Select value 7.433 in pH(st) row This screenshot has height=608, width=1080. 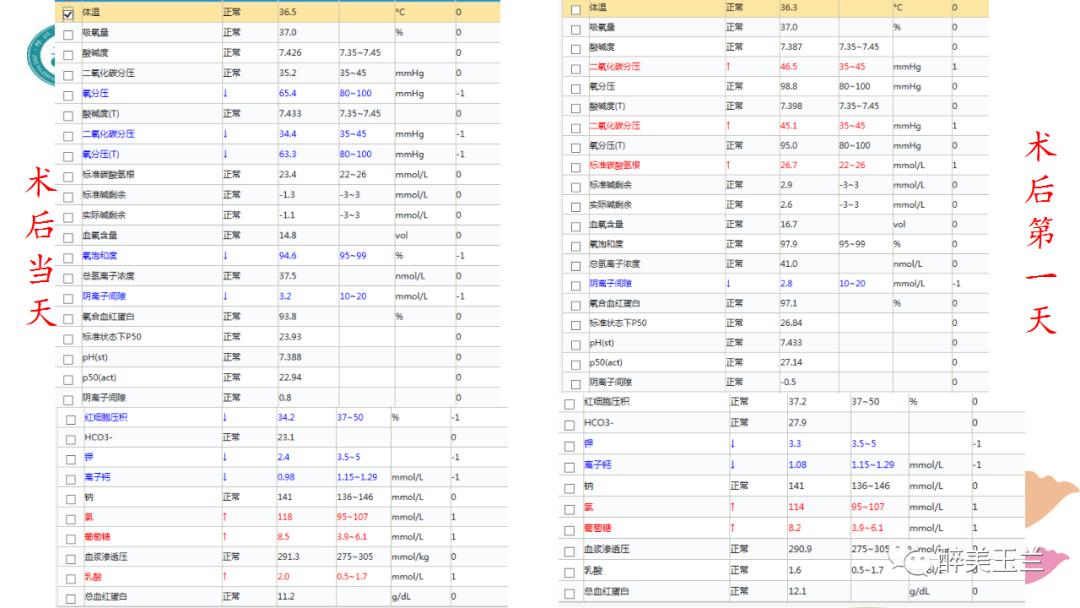click(x=791, y=342)
